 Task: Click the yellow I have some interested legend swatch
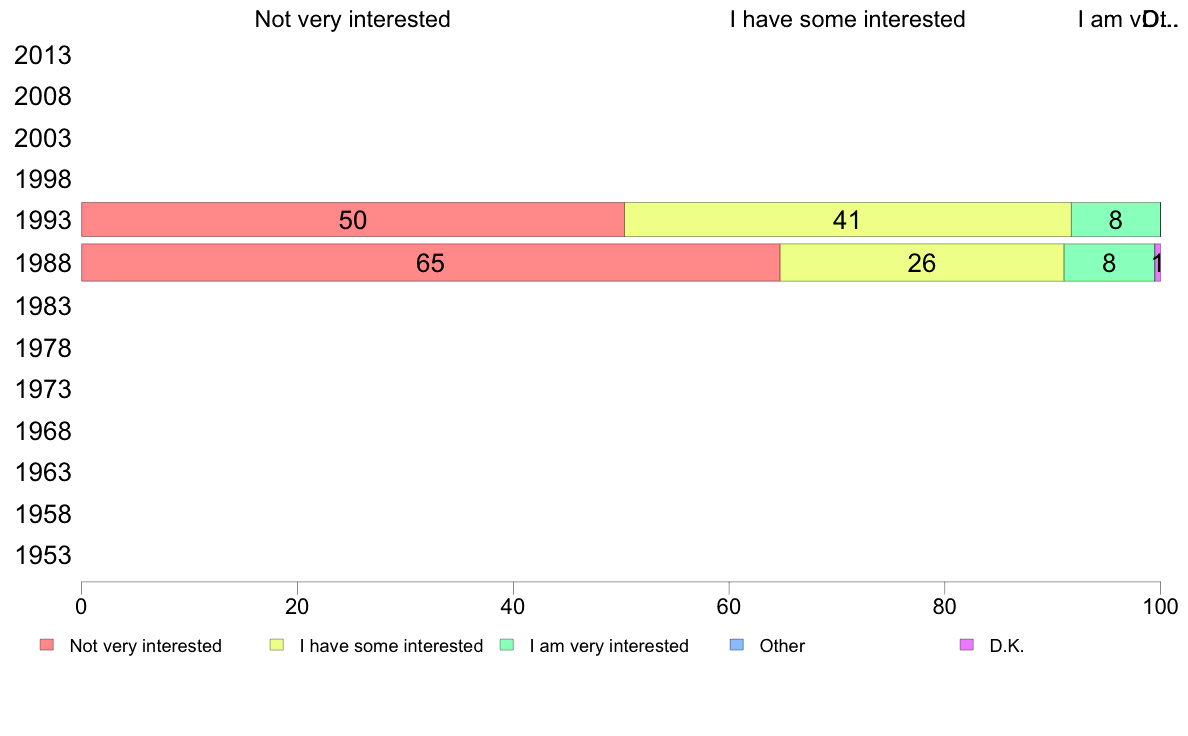[277, 645]
